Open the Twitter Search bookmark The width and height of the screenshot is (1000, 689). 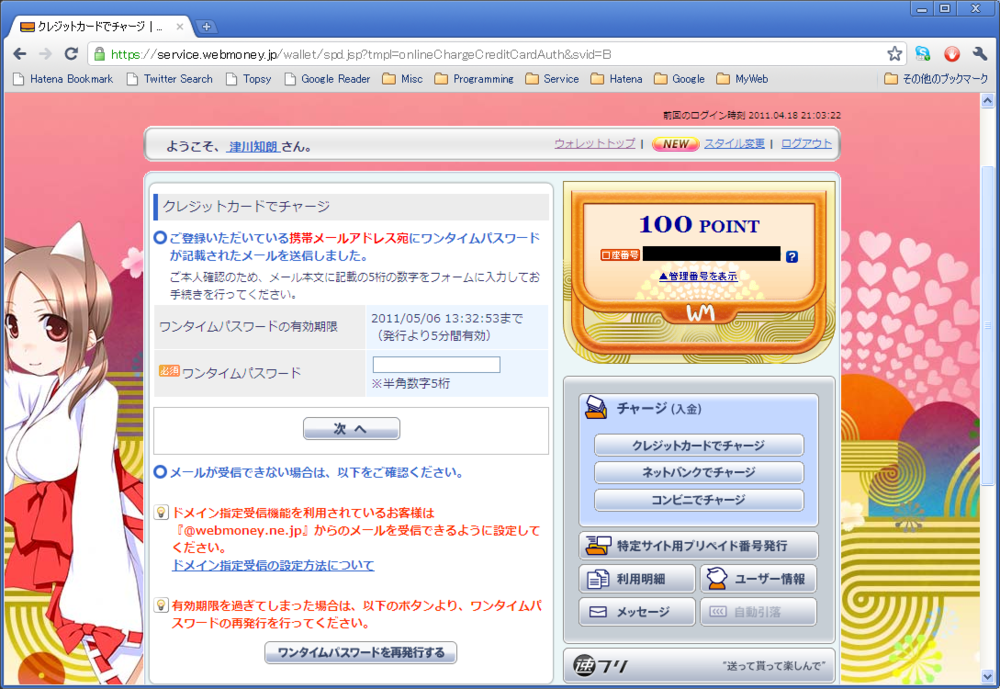click(170, 79)
